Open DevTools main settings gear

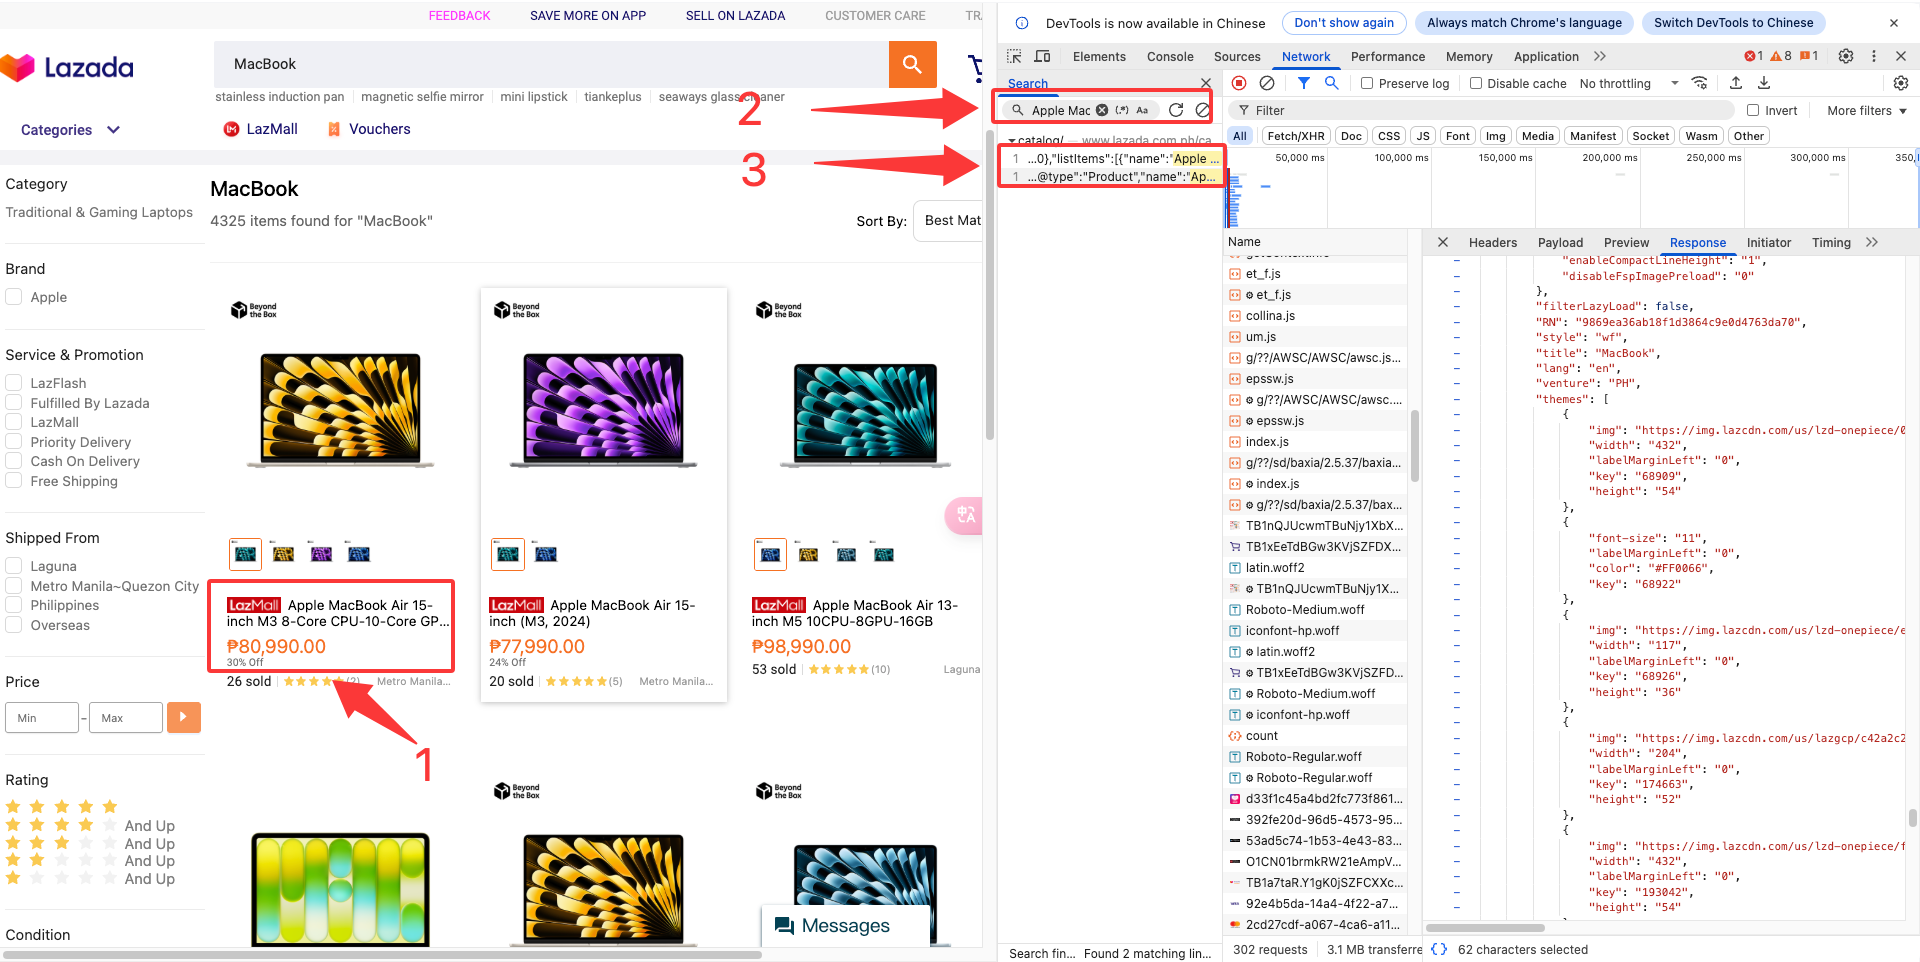[x=1846, y=56]
